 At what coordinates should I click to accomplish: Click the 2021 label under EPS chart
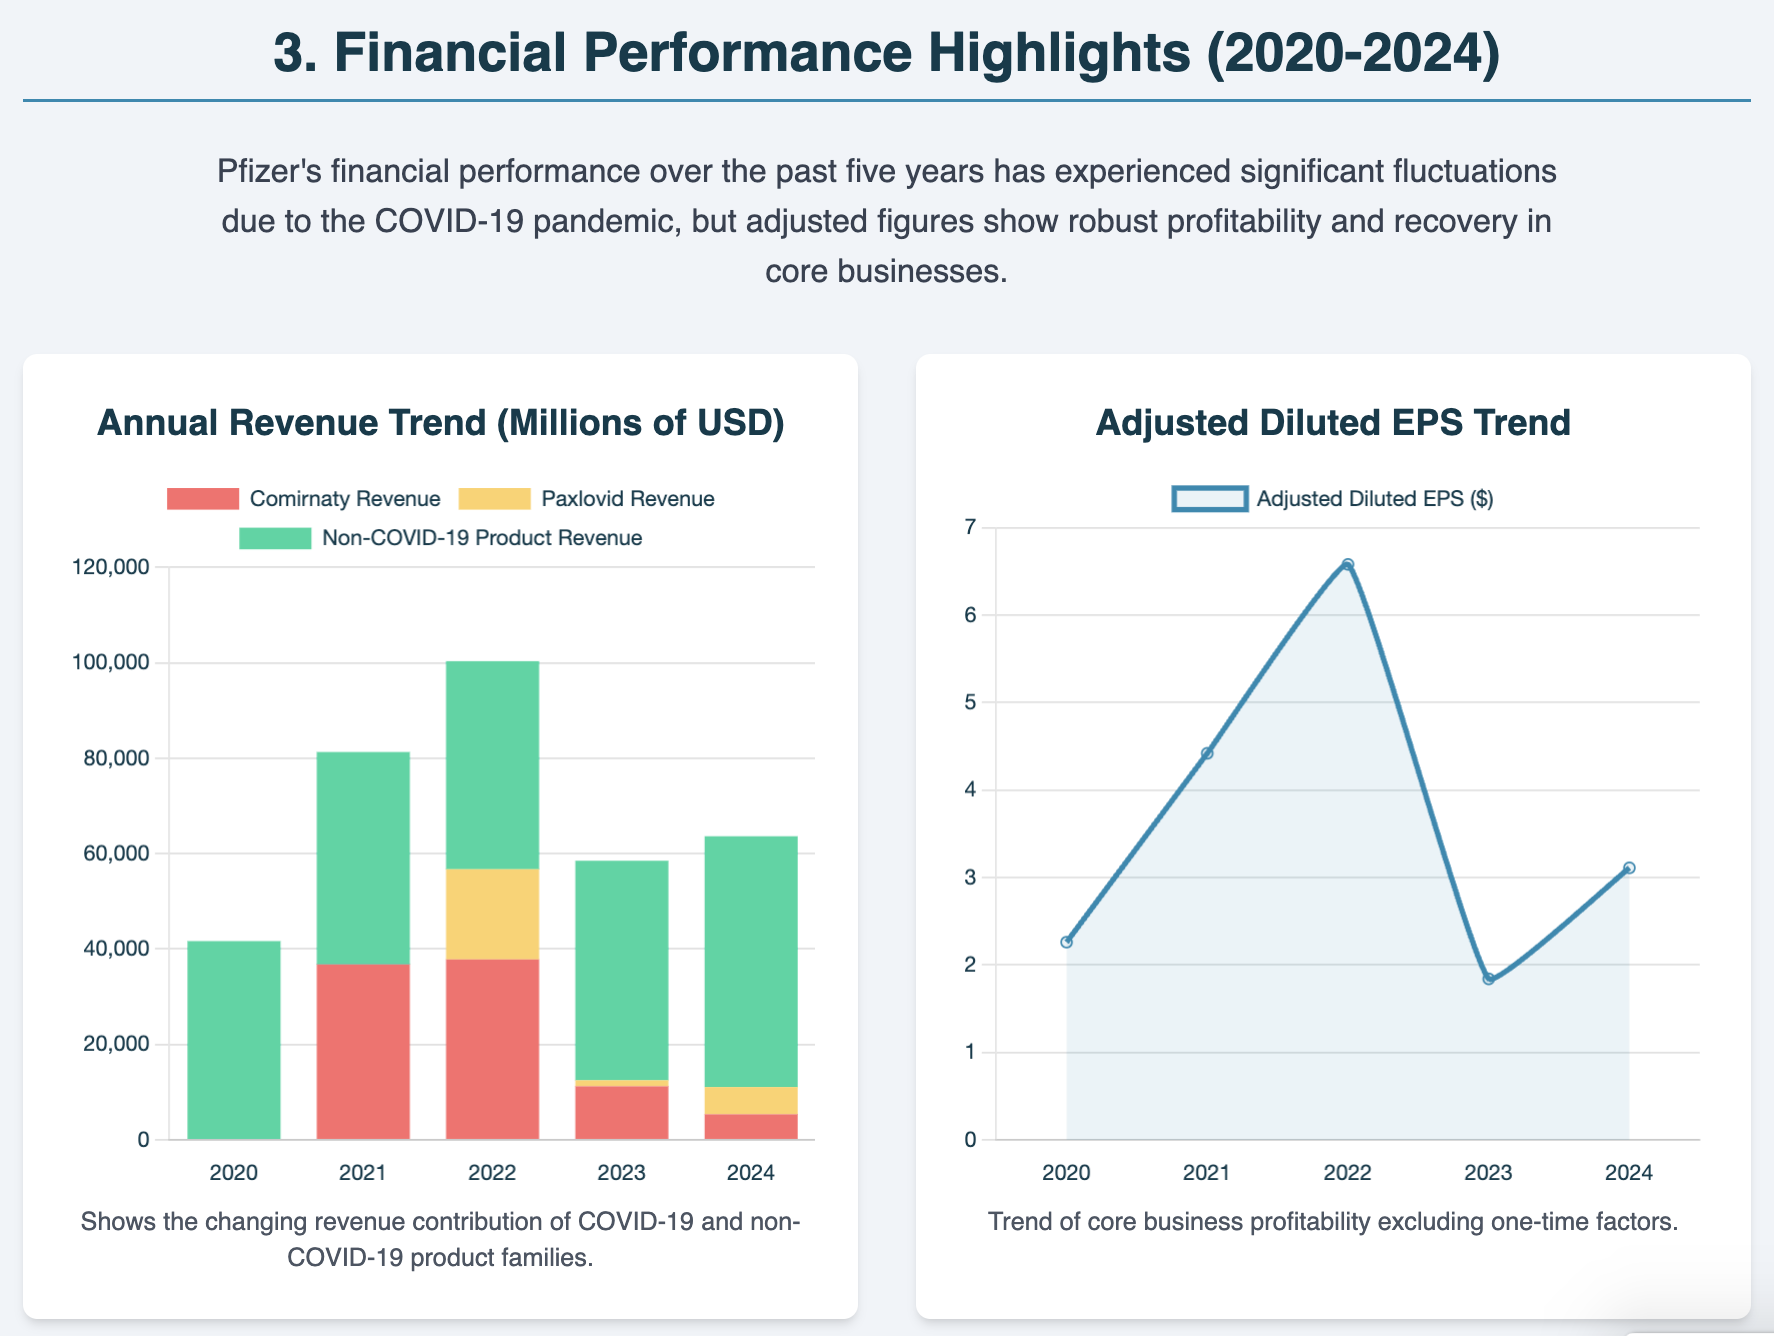[x=1207, y=1173]
